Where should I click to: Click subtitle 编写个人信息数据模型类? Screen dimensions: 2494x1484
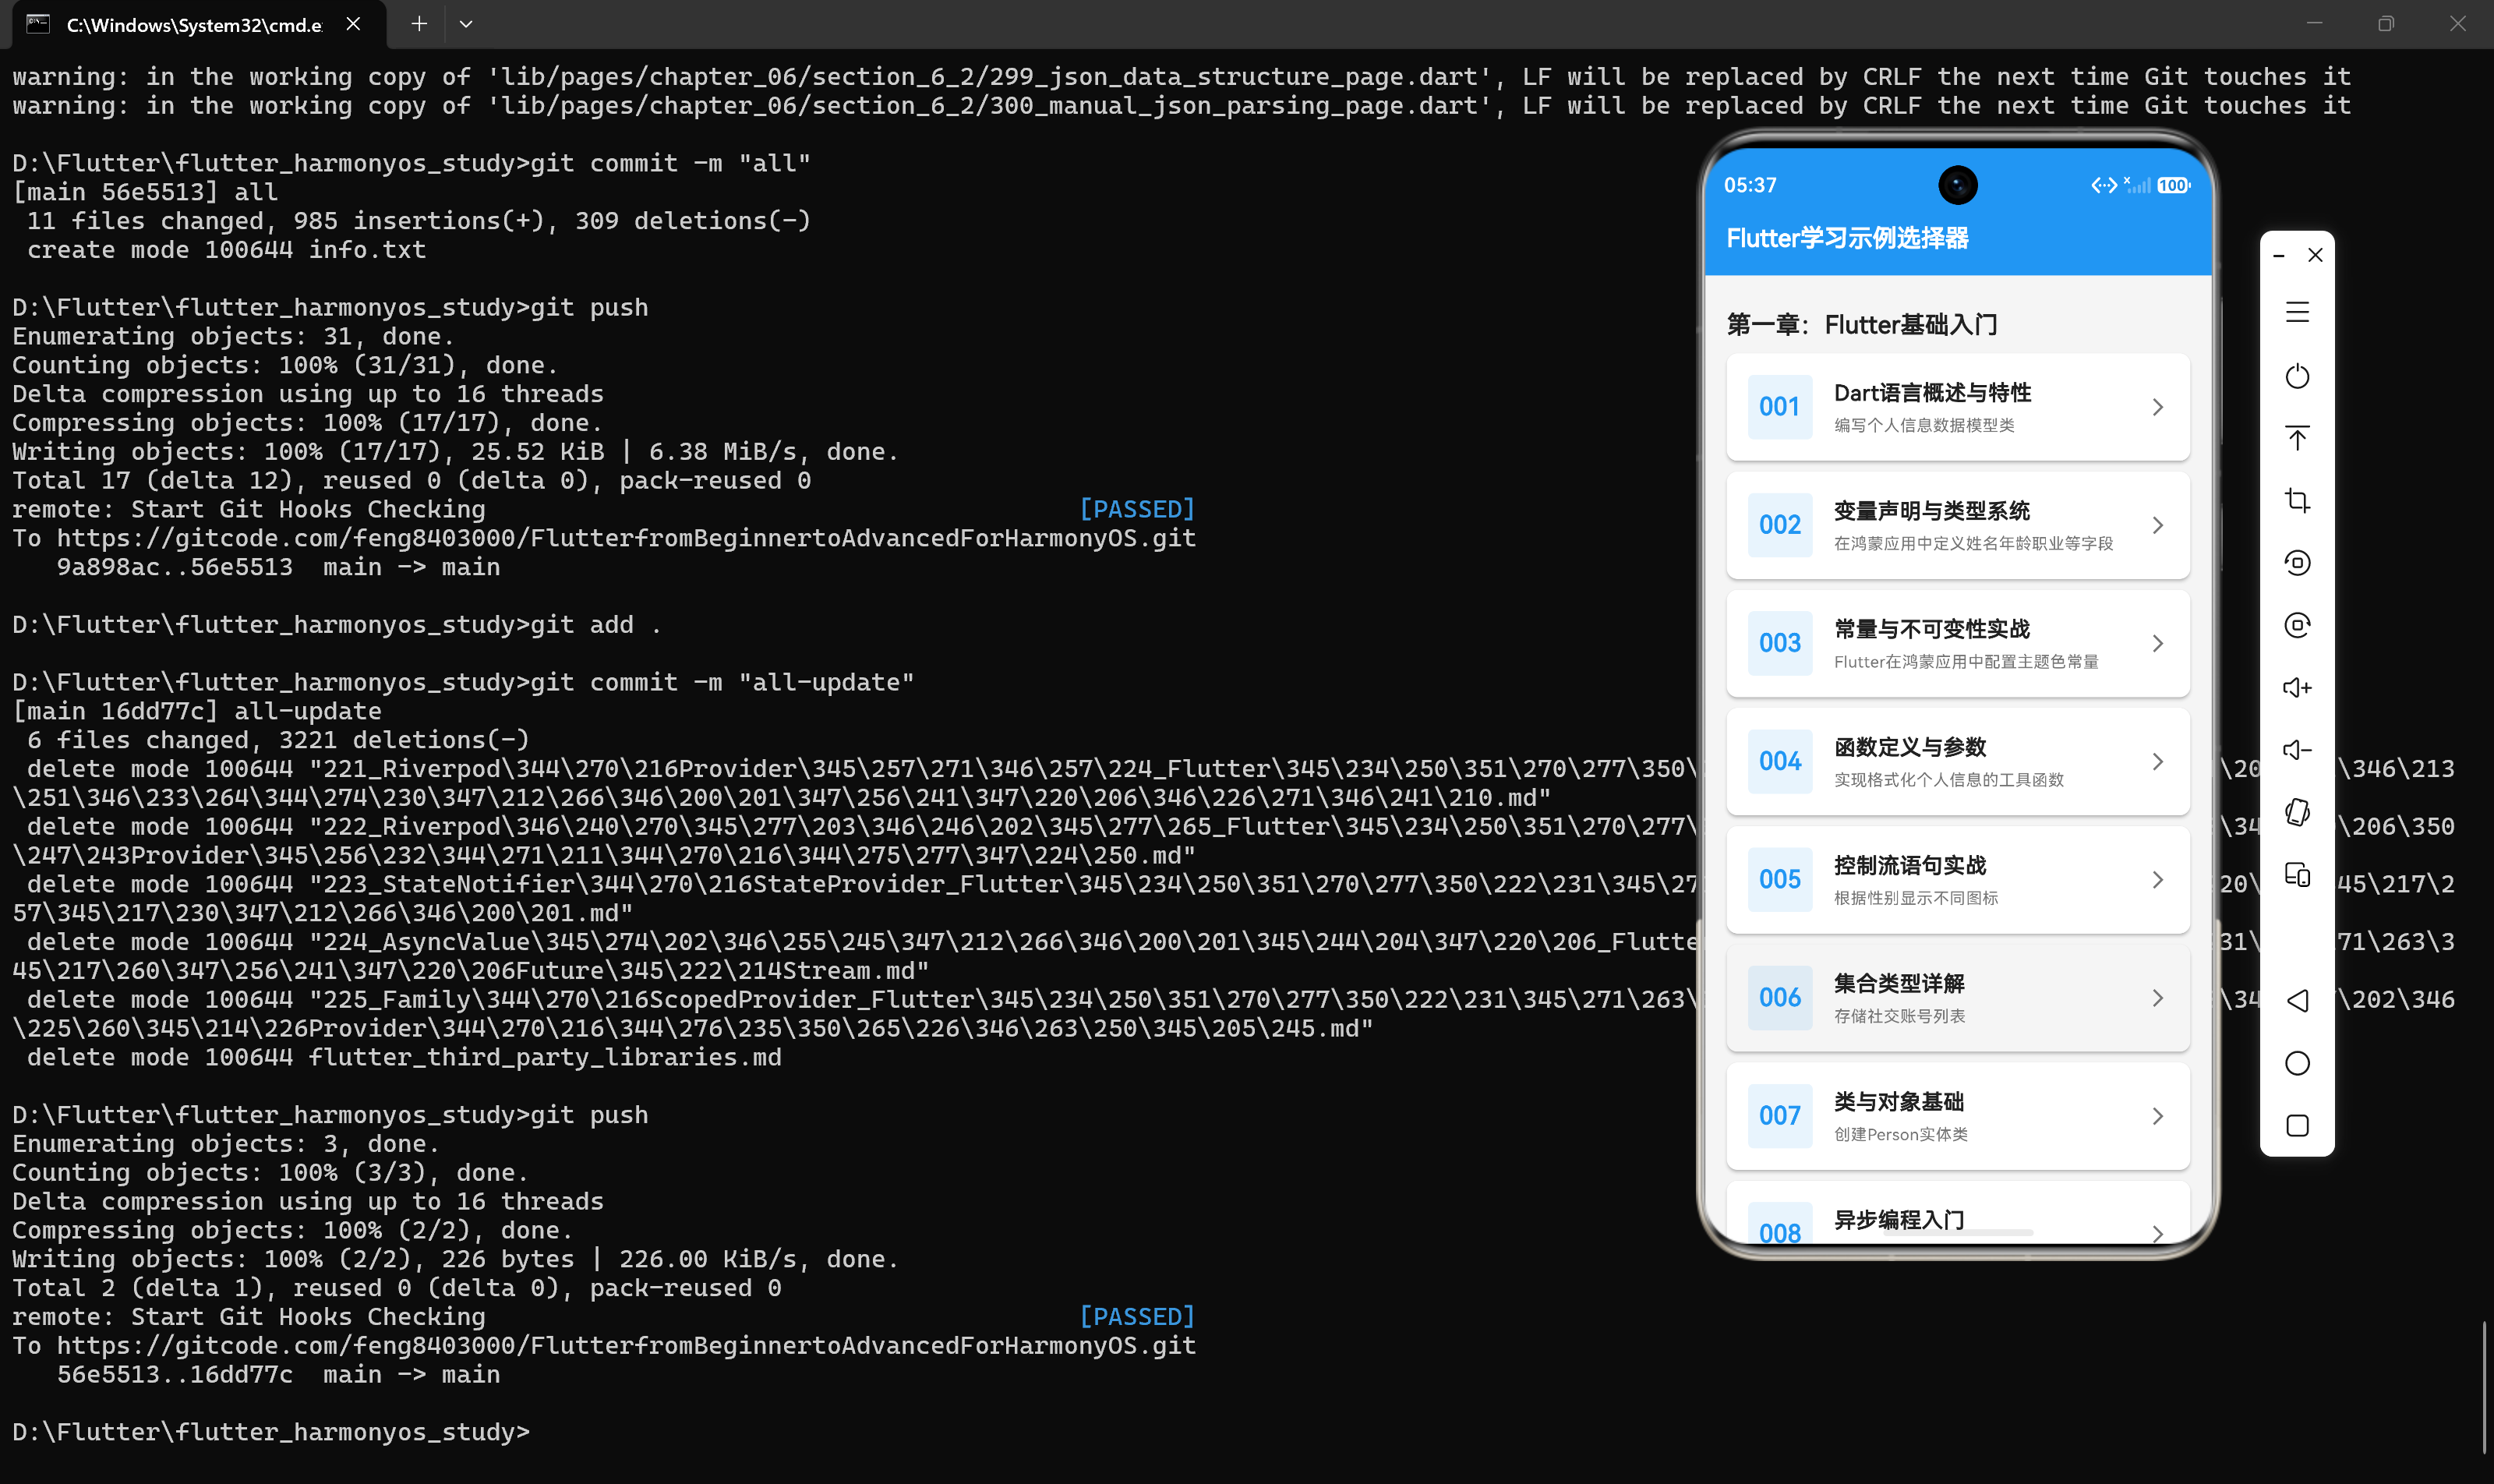1924,425
